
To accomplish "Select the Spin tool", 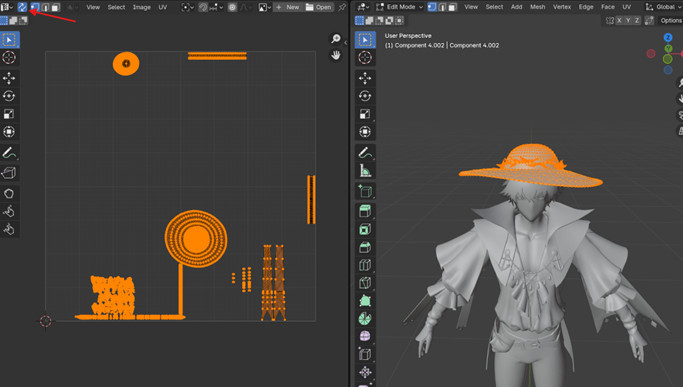I will pos(365,319).
